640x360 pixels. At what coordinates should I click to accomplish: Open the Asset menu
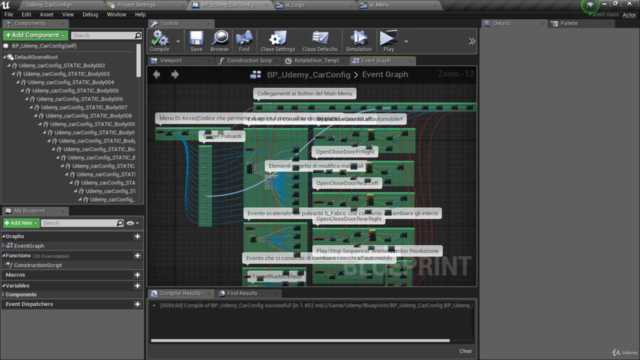(x=47, y=14)
